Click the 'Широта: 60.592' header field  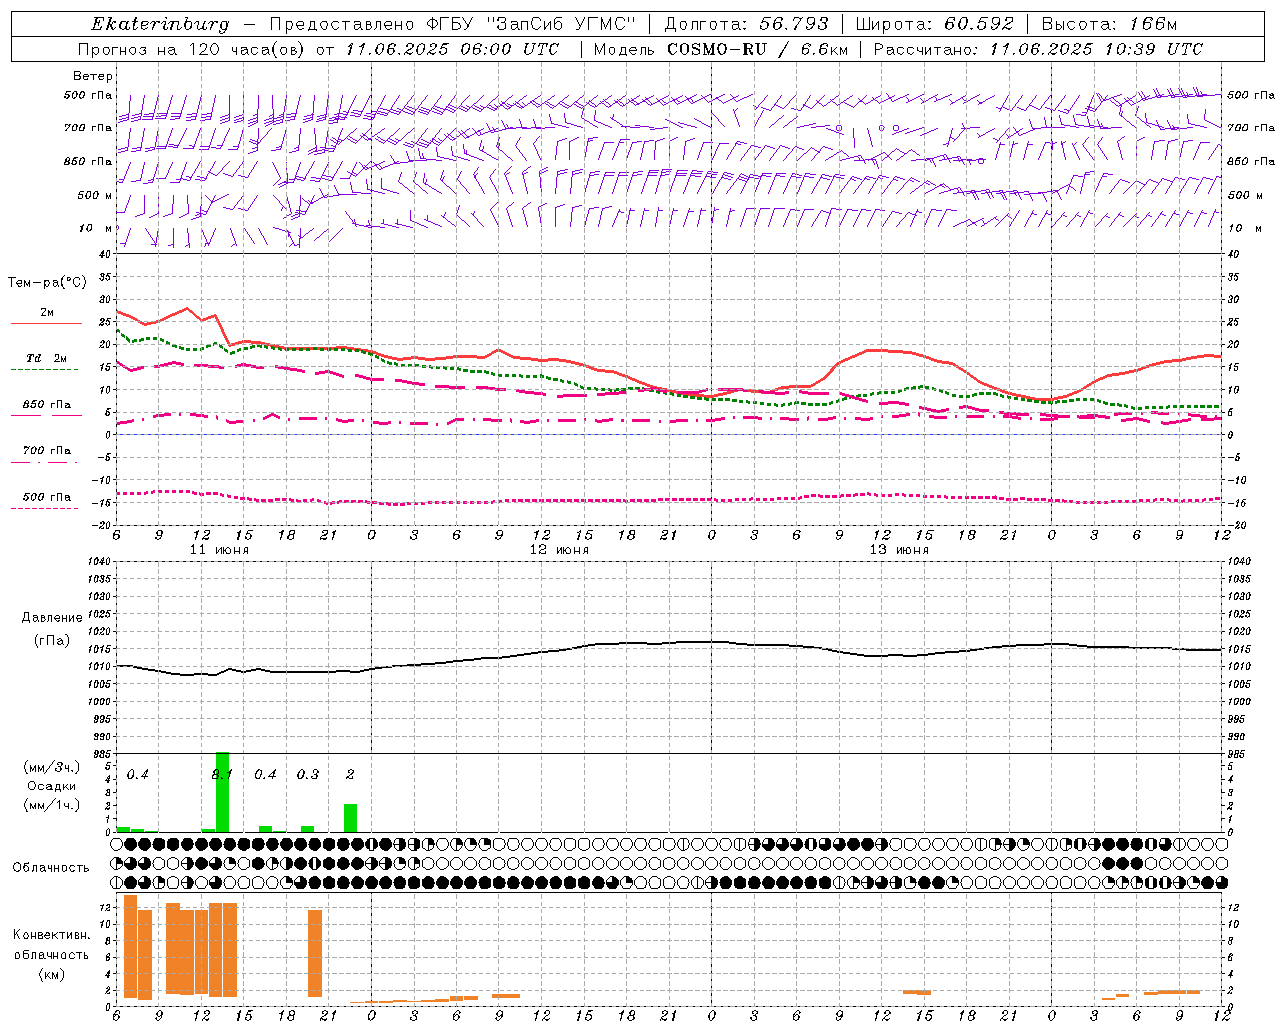pos(934,24)
